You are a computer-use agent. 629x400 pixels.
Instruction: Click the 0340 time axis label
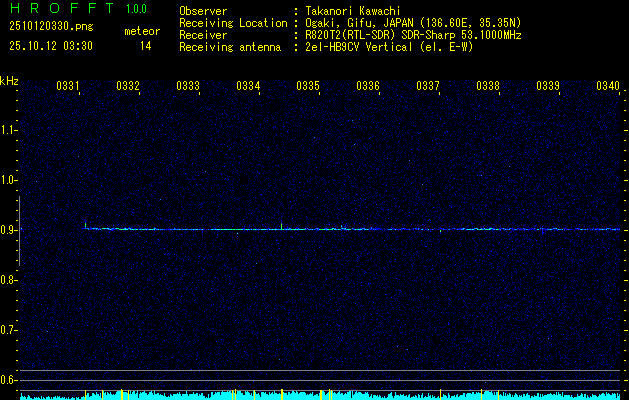click(x=608, y=85)
